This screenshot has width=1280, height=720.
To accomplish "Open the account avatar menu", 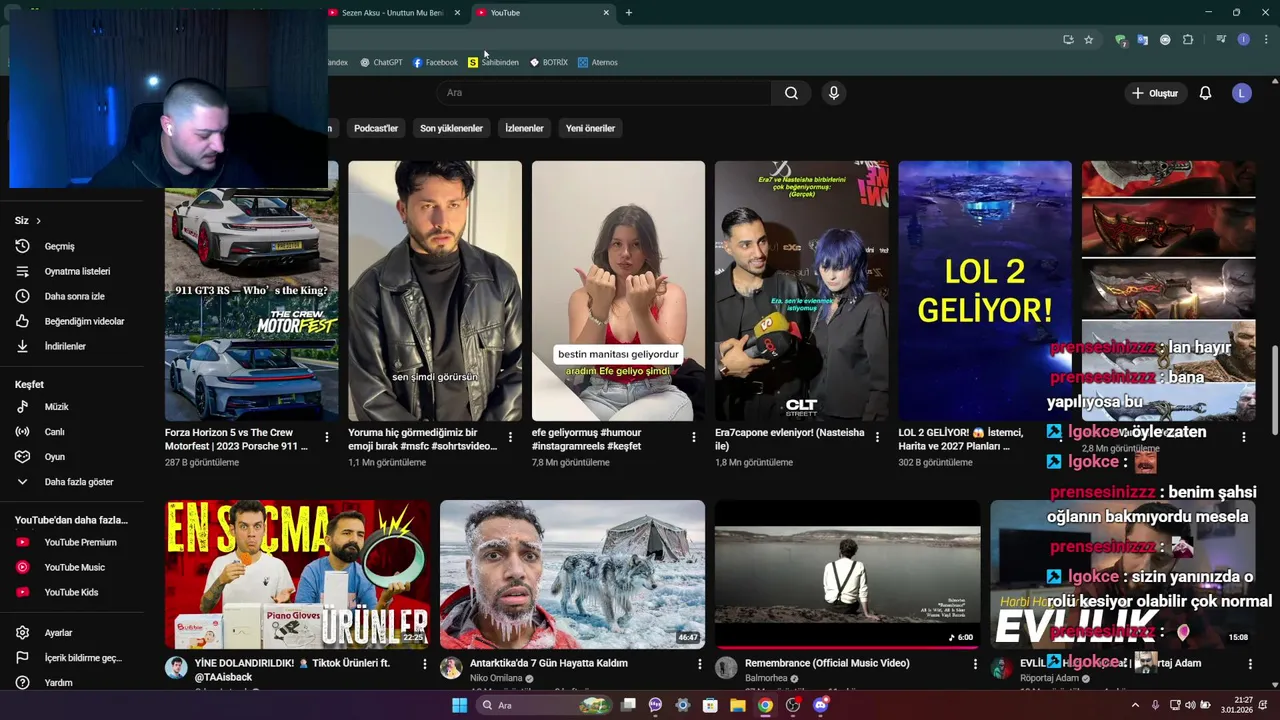I will click(1242, 93).
